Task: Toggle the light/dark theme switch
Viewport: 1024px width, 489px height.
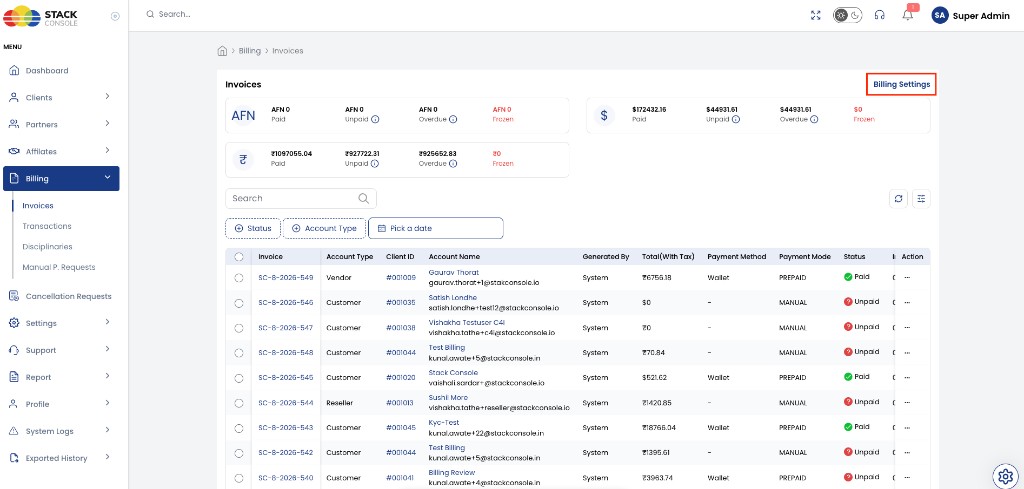Action: point(848,15)
